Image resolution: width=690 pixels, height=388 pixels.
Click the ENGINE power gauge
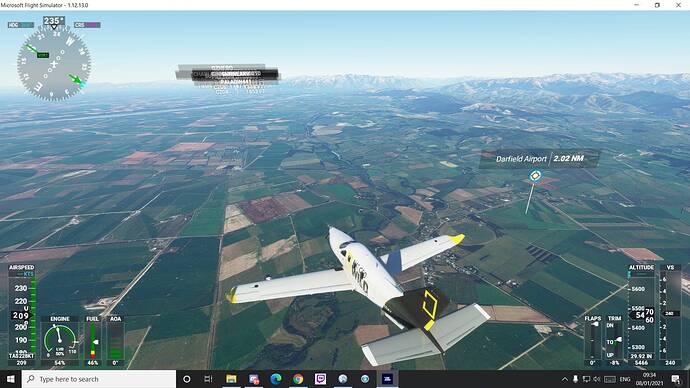point(60,340)
